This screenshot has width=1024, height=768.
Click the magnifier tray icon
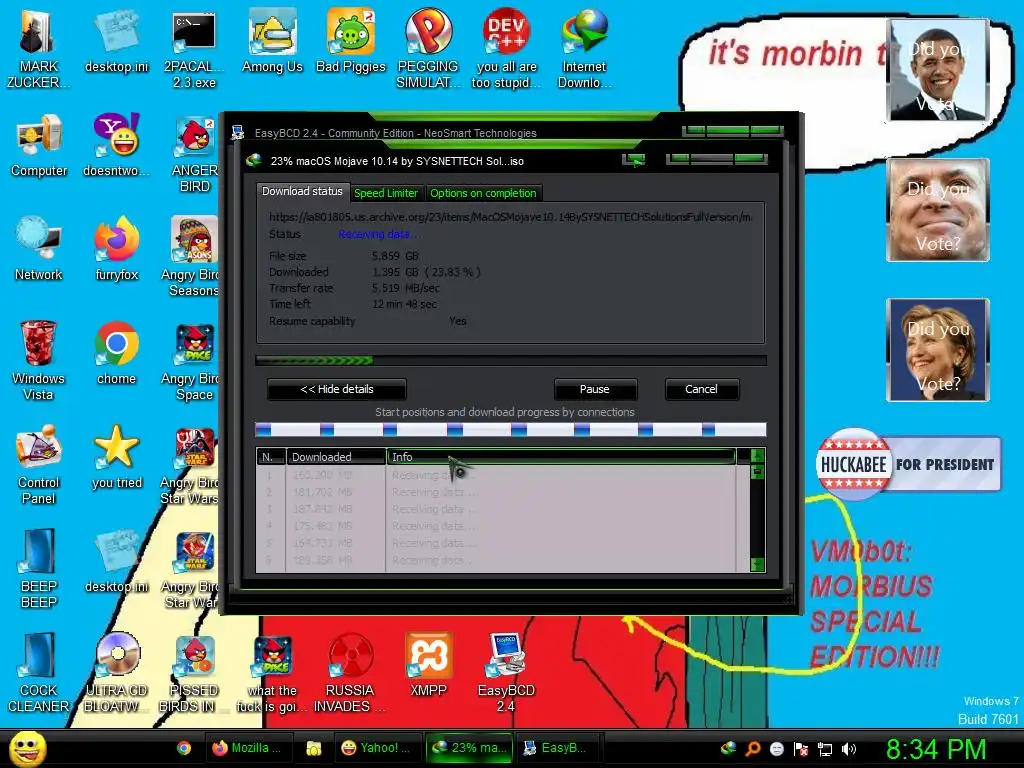753,749
